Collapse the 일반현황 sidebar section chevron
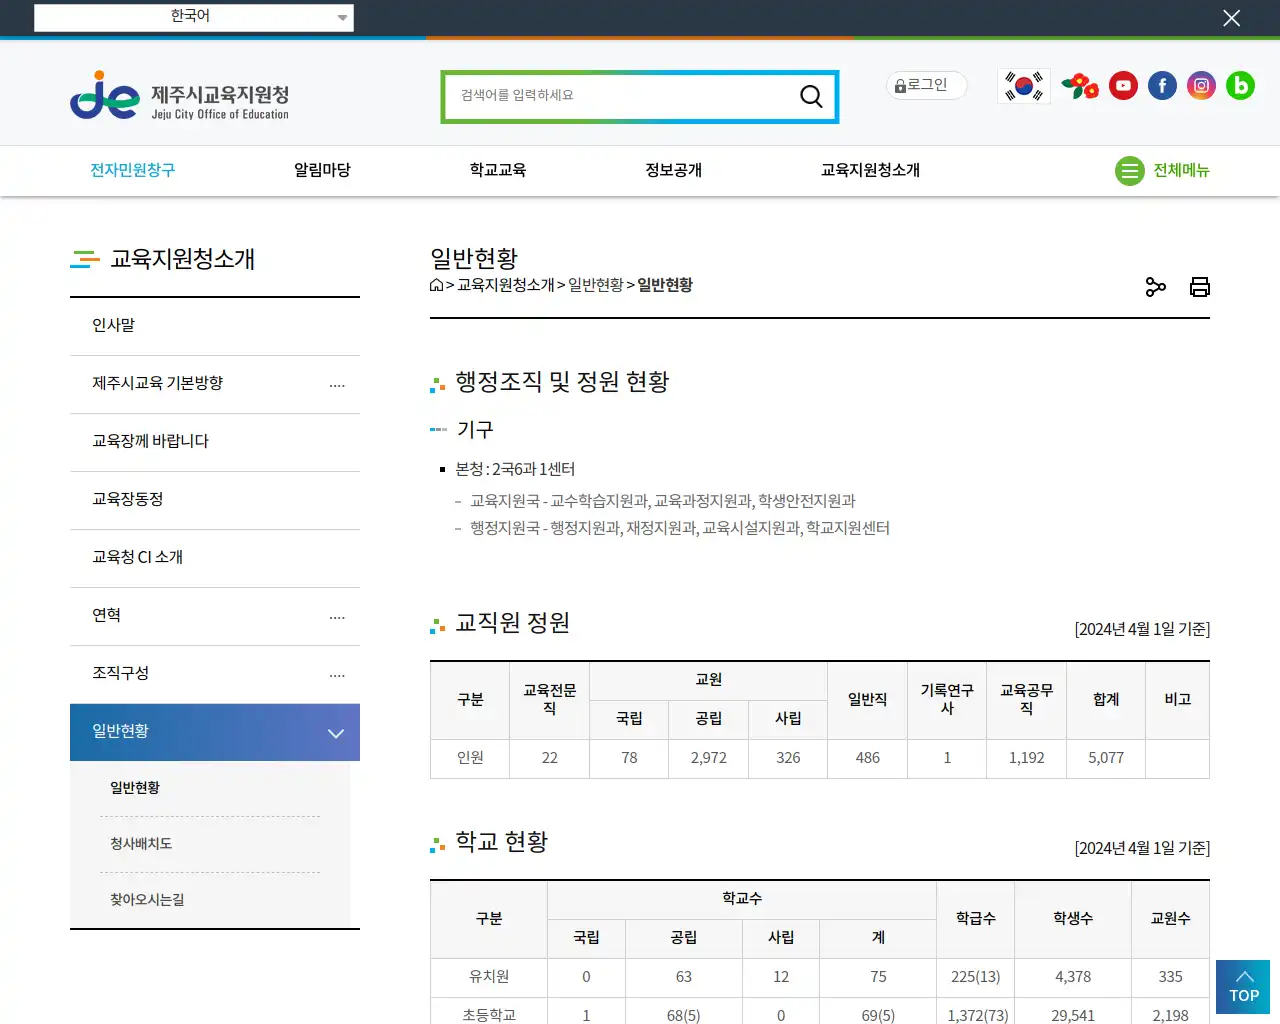 tap(336, 733)
